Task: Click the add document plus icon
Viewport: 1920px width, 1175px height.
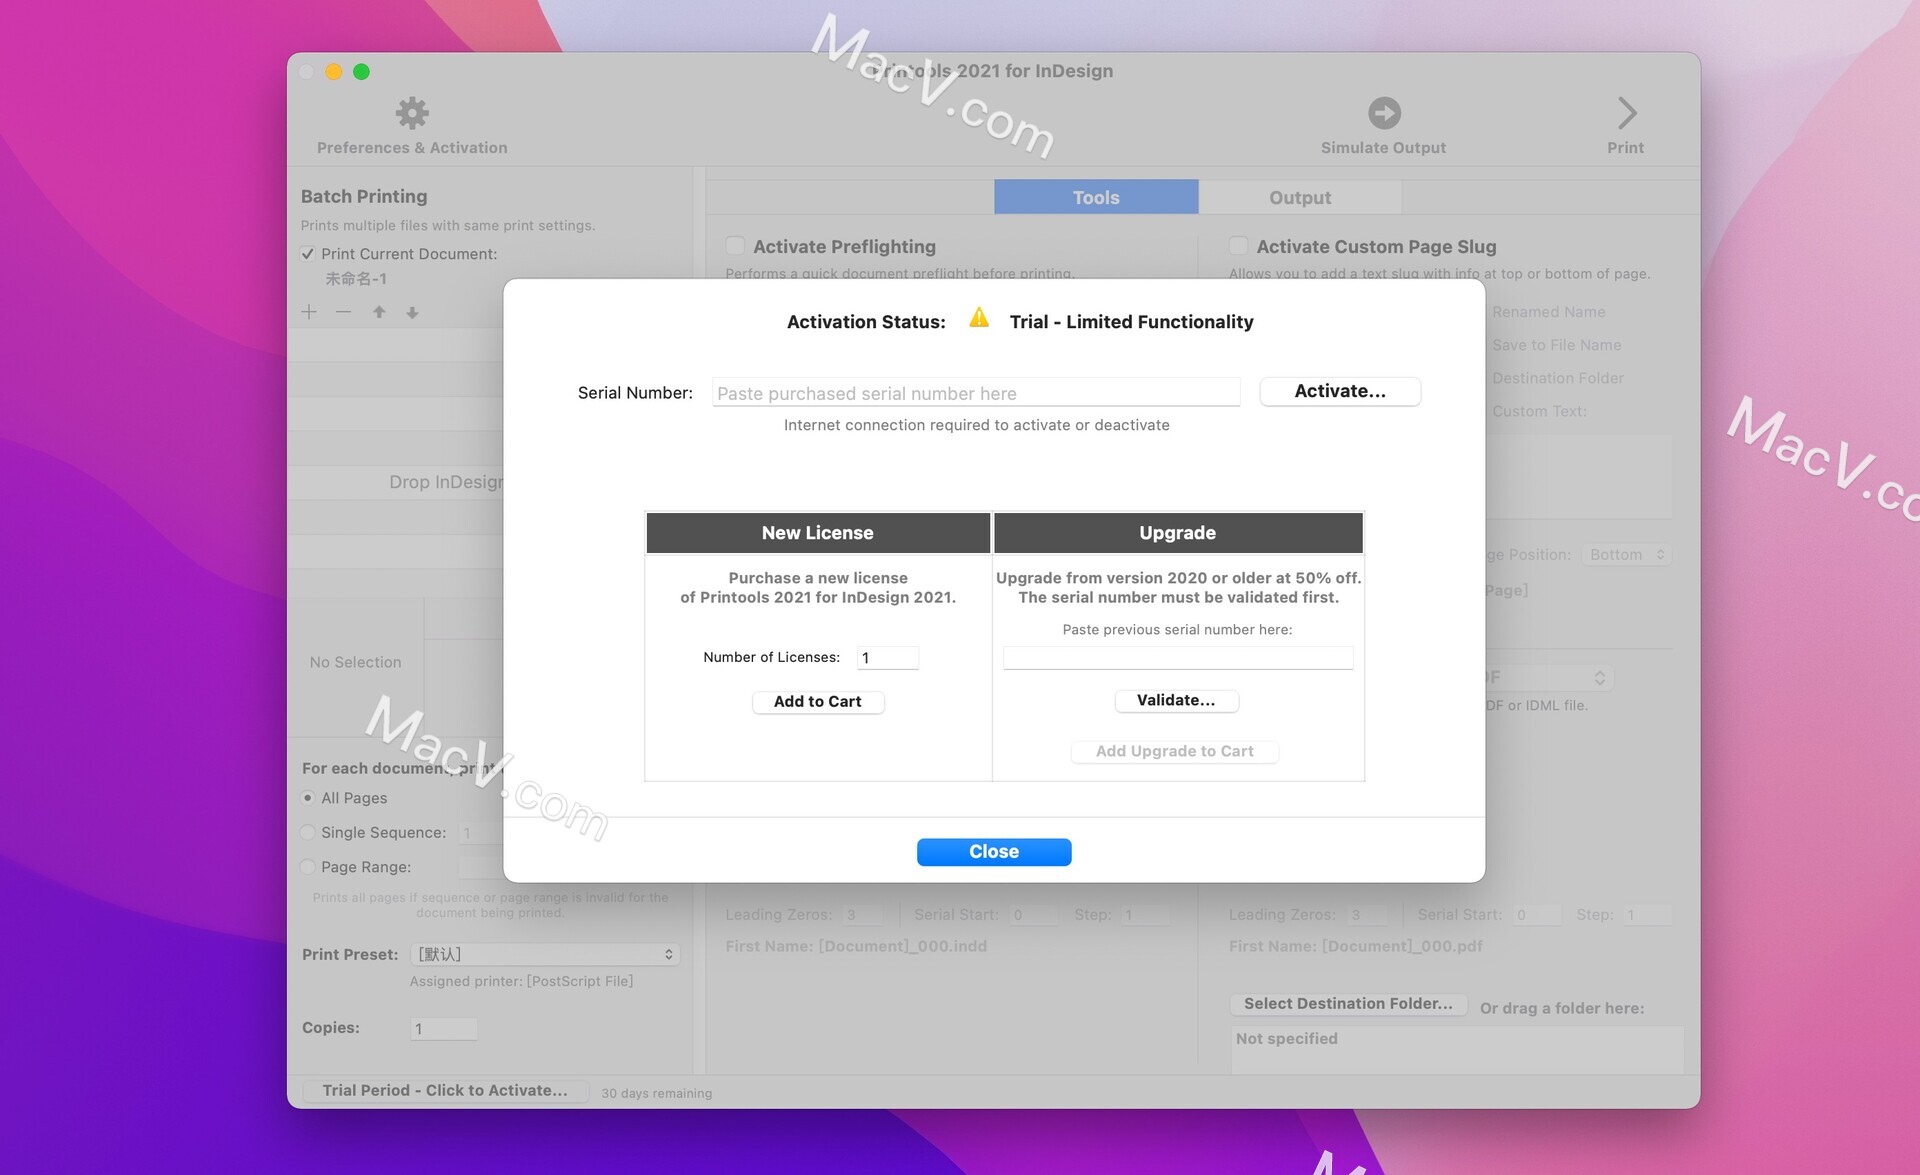Action: click(x=309, y=314)
